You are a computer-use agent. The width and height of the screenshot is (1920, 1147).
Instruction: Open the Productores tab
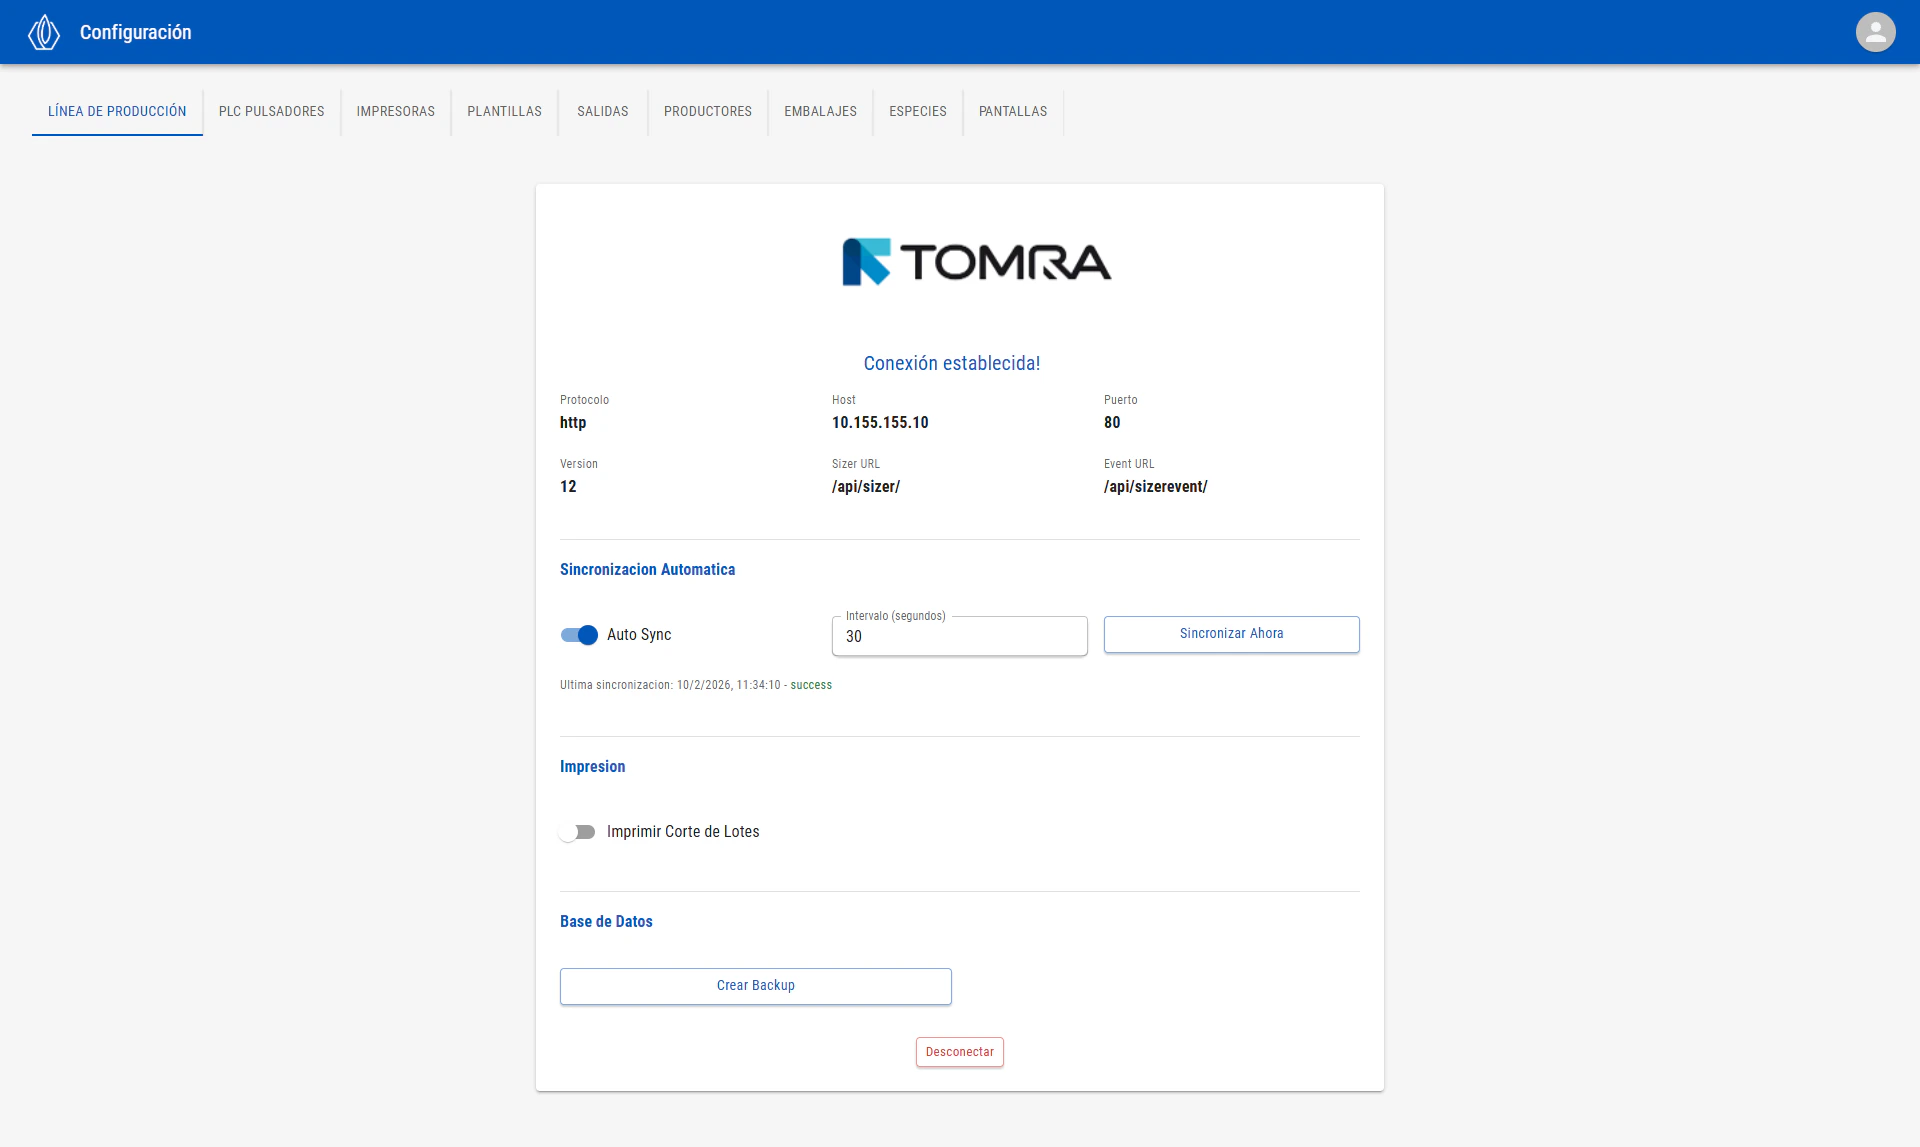(x=707, y=111)
